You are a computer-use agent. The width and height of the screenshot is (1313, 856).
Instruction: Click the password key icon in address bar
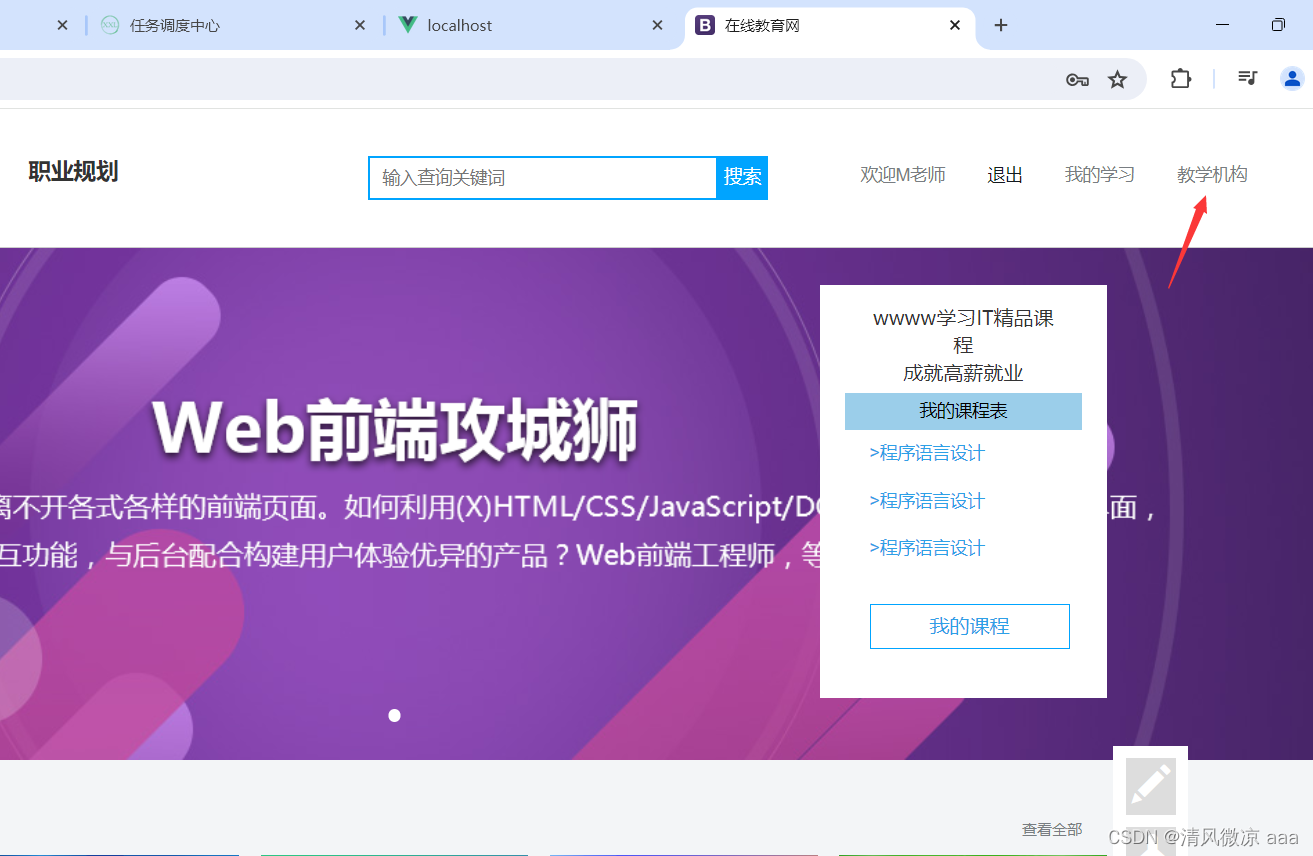[1077, 80]
